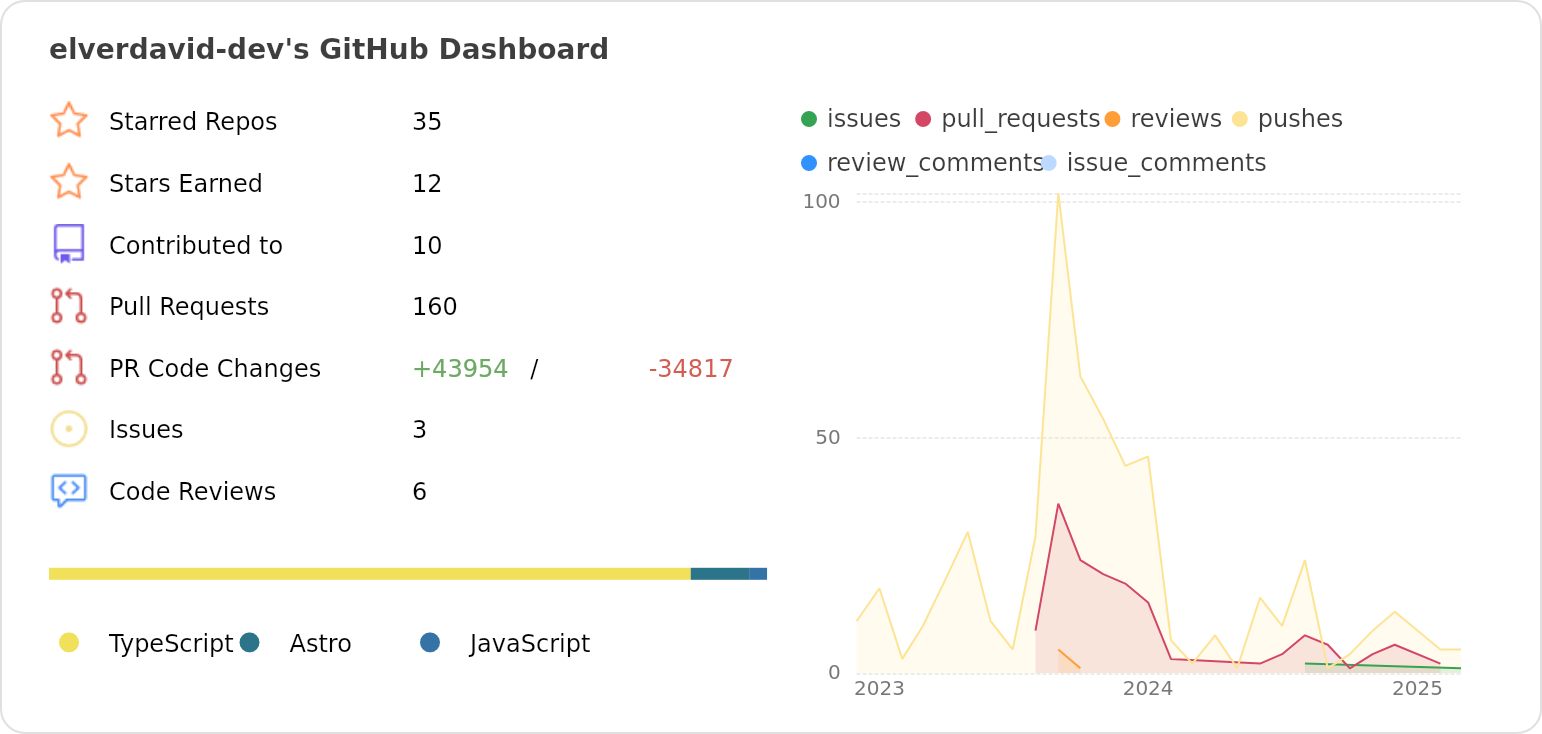This screenshot has width=1542, height=734.
Task: Toggle the reviews legend entry
Action: [1164, 119]
